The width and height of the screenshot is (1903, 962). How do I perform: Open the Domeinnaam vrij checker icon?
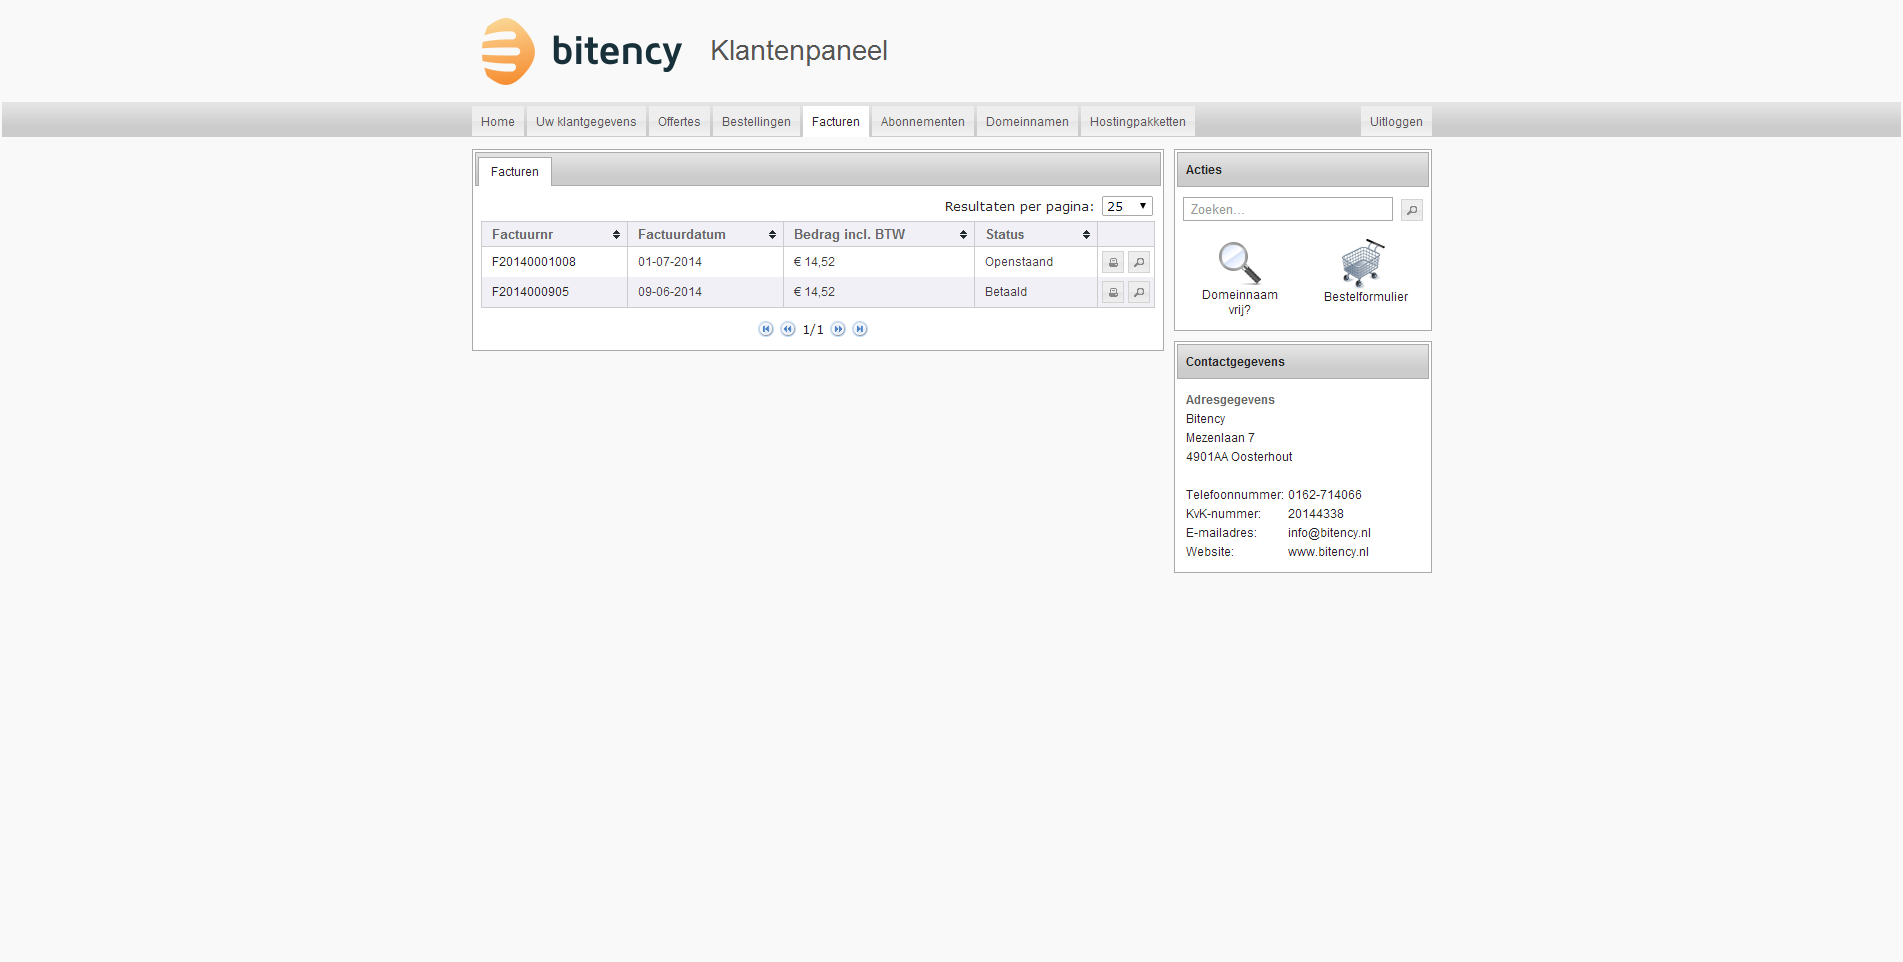click(1239, 264)
